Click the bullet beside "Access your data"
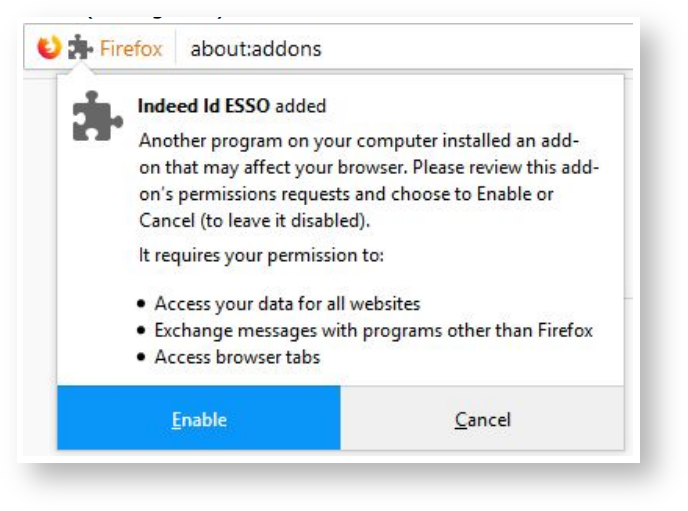 (144, 304)
